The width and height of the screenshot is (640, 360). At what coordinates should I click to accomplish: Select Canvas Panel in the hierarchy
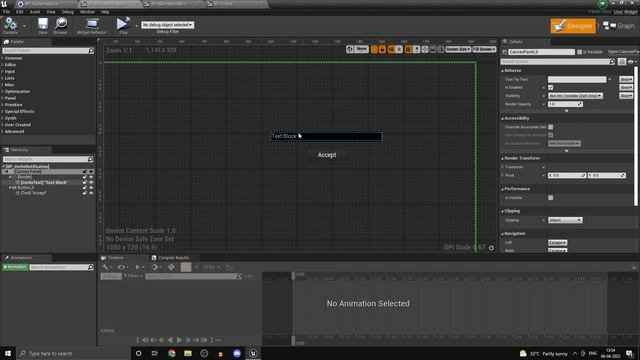click(28, 172)
